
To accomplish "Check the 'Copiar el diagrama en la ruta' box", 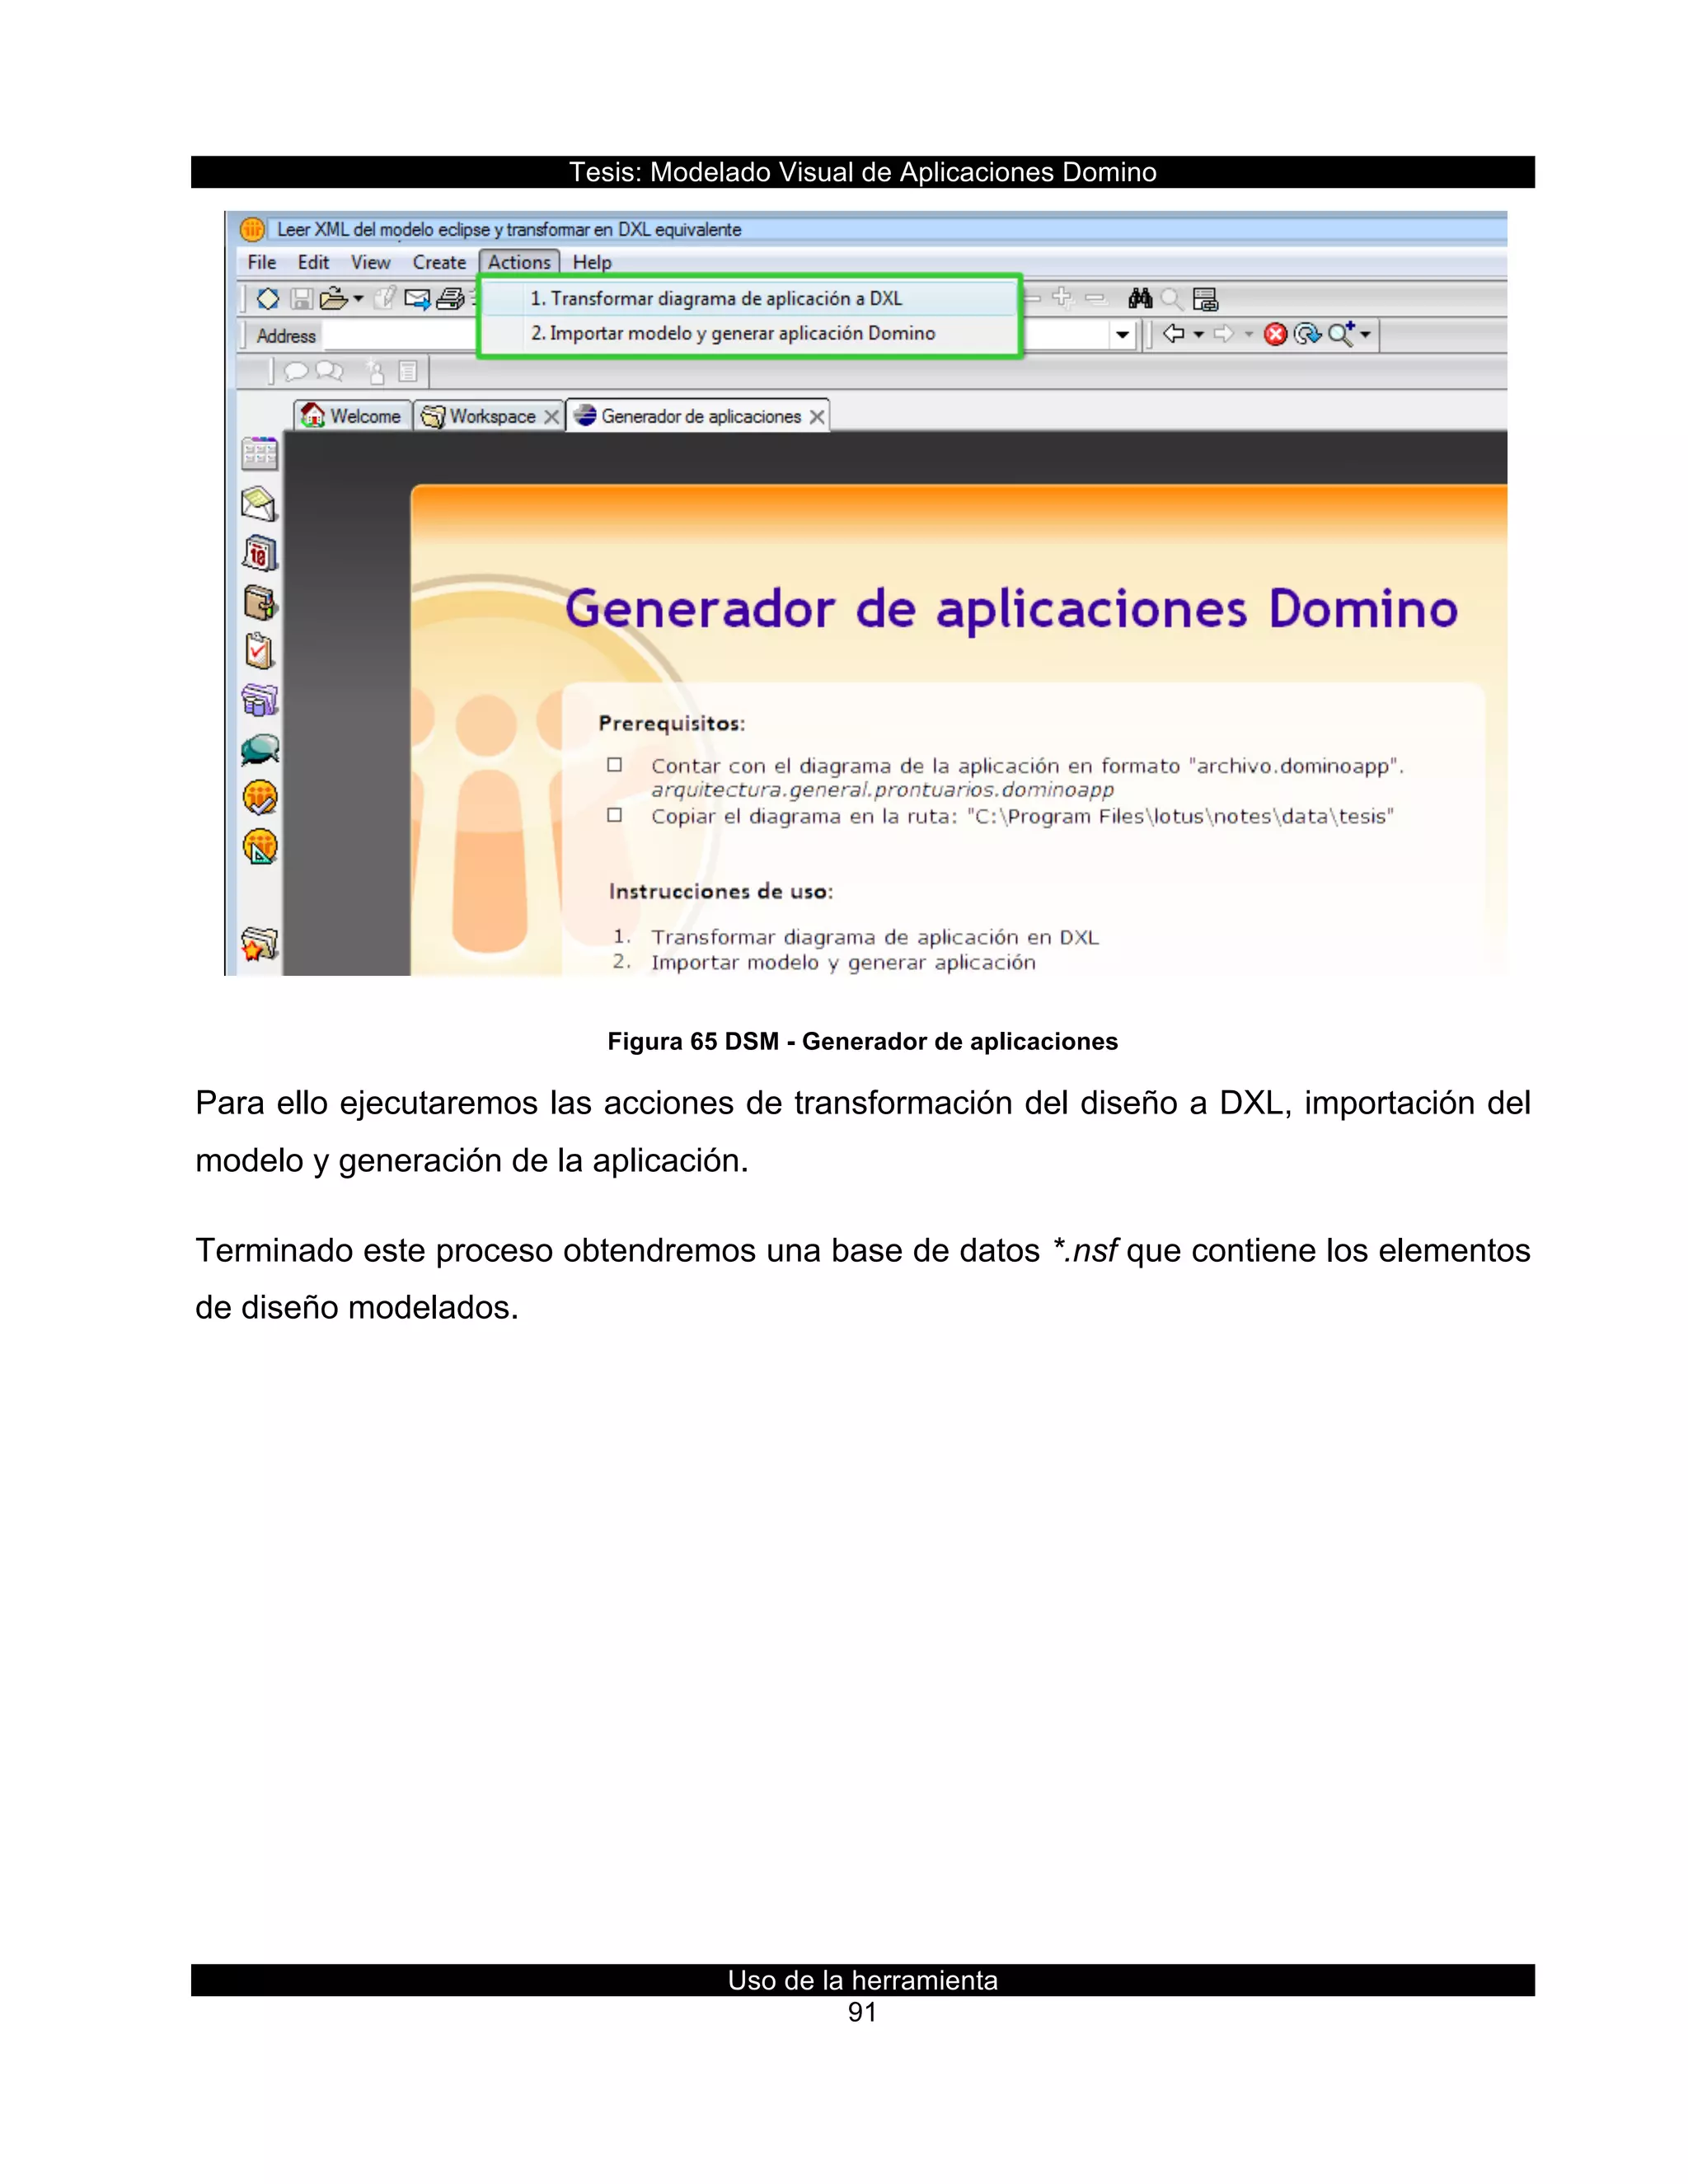I will pos(615,815).
